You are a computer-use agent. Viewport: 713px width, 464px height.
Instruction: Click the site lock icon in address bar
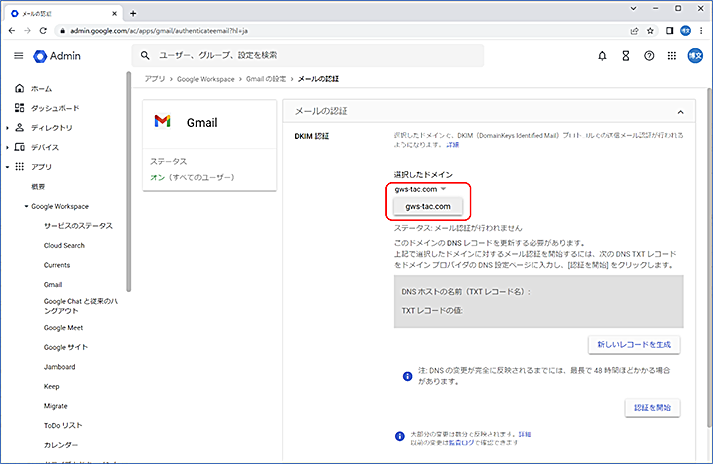tap(63, 31)
